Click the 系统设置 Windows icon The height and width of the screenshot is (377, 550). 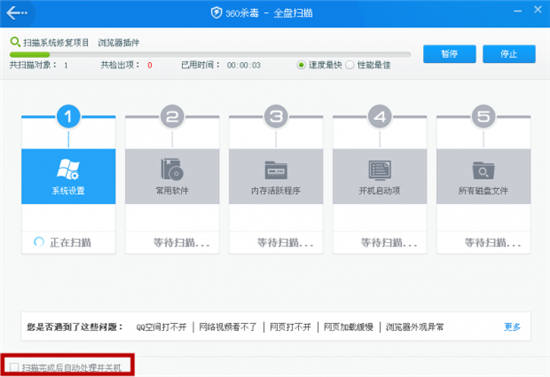point(68,169)
